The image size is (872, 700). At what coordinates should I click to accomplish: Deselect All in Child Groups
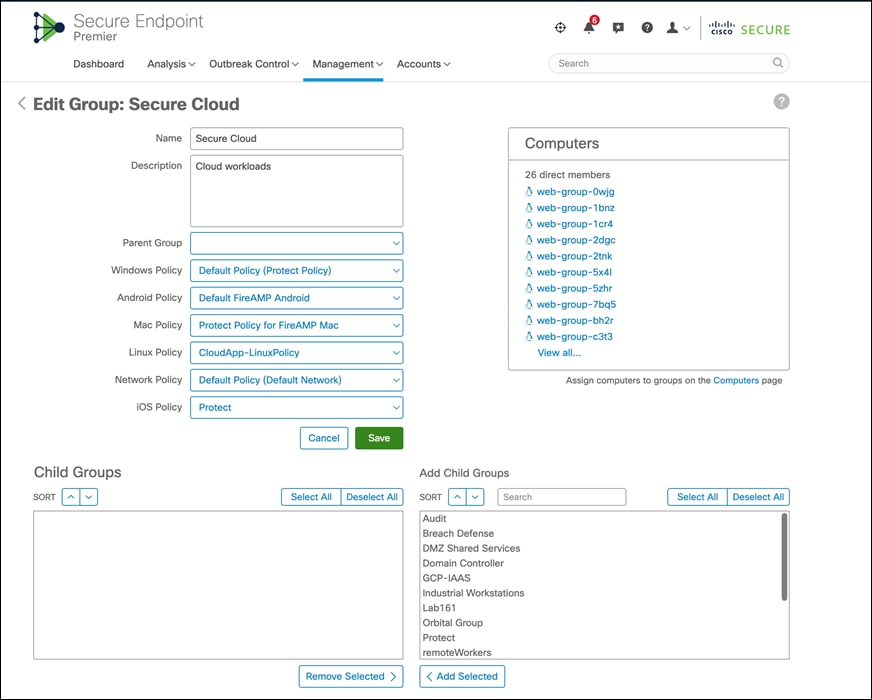372,497
